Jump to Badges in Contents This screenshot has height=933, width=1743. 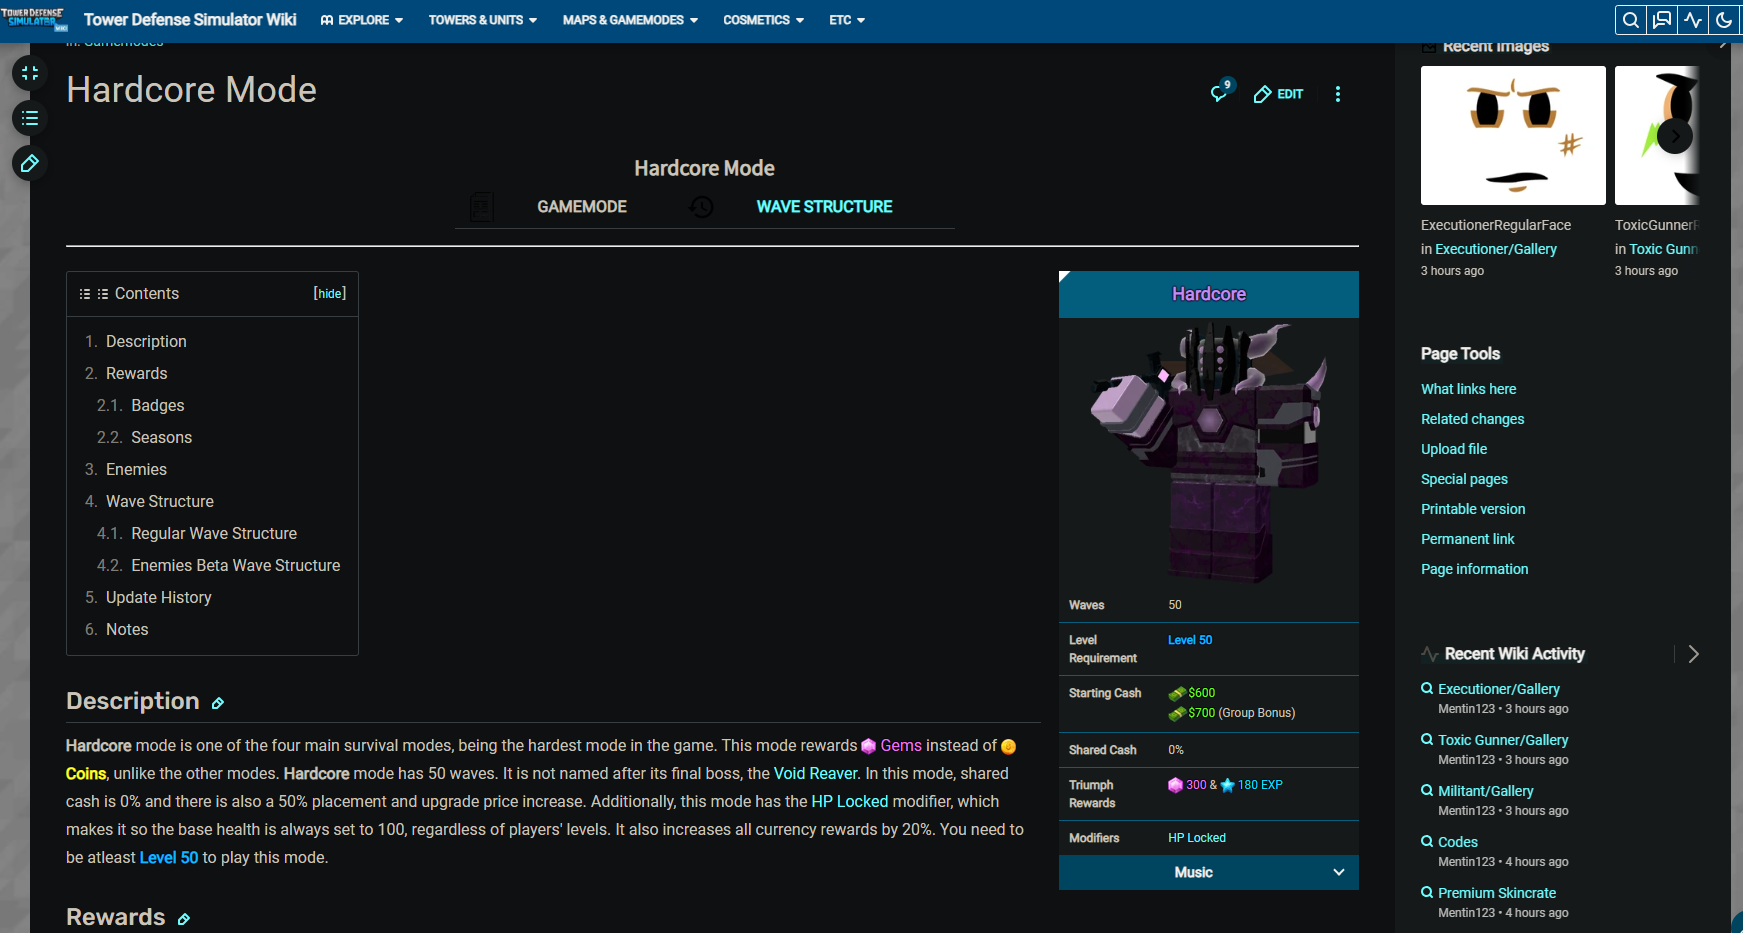(158, 405)
